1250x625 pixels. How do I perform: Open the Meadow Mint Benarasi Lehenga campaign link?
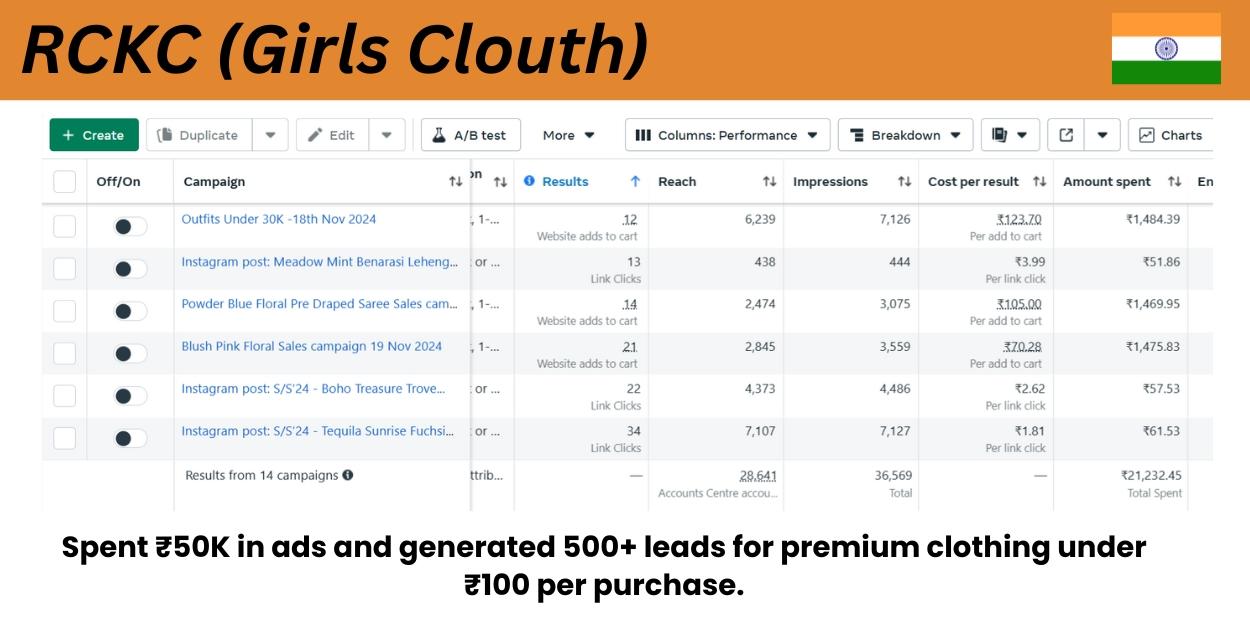point(318,261)
